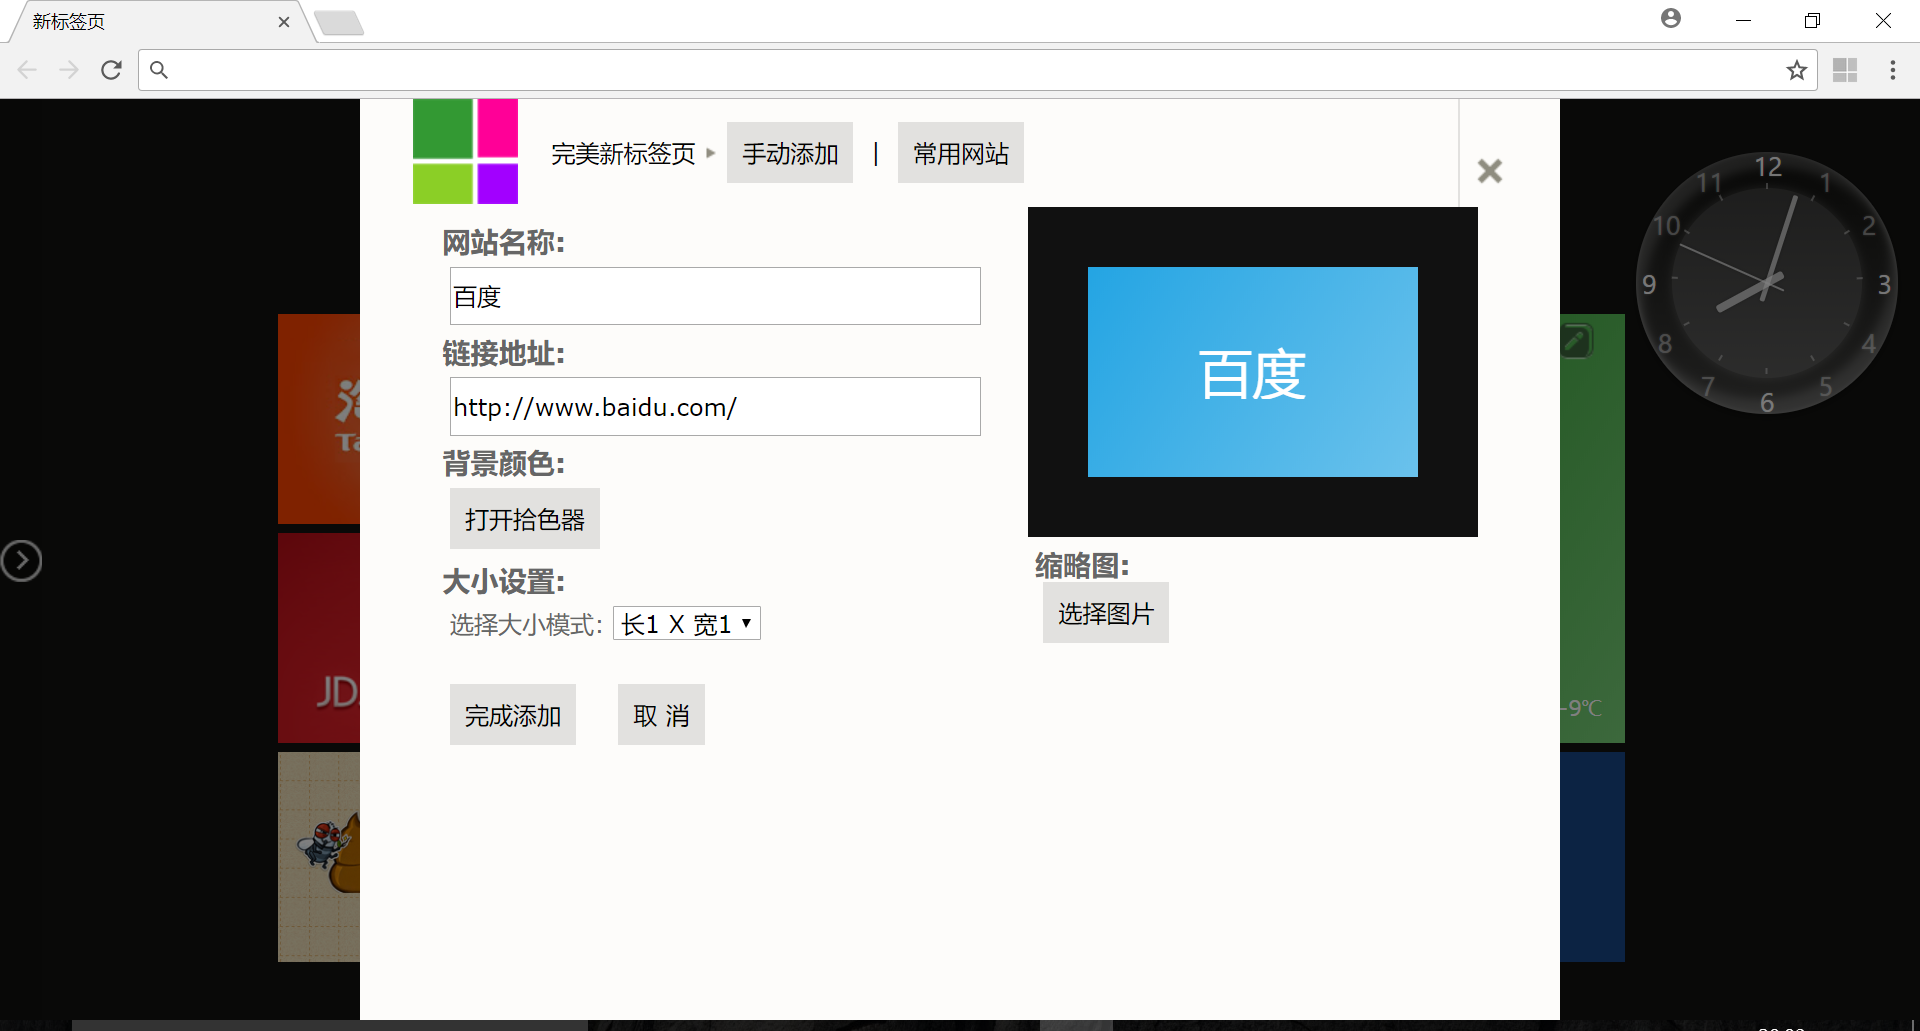This screenshot has width=1920, height=1031.
Task: Click 选择图片 to pick thumbnail image
Action: 1106,613
